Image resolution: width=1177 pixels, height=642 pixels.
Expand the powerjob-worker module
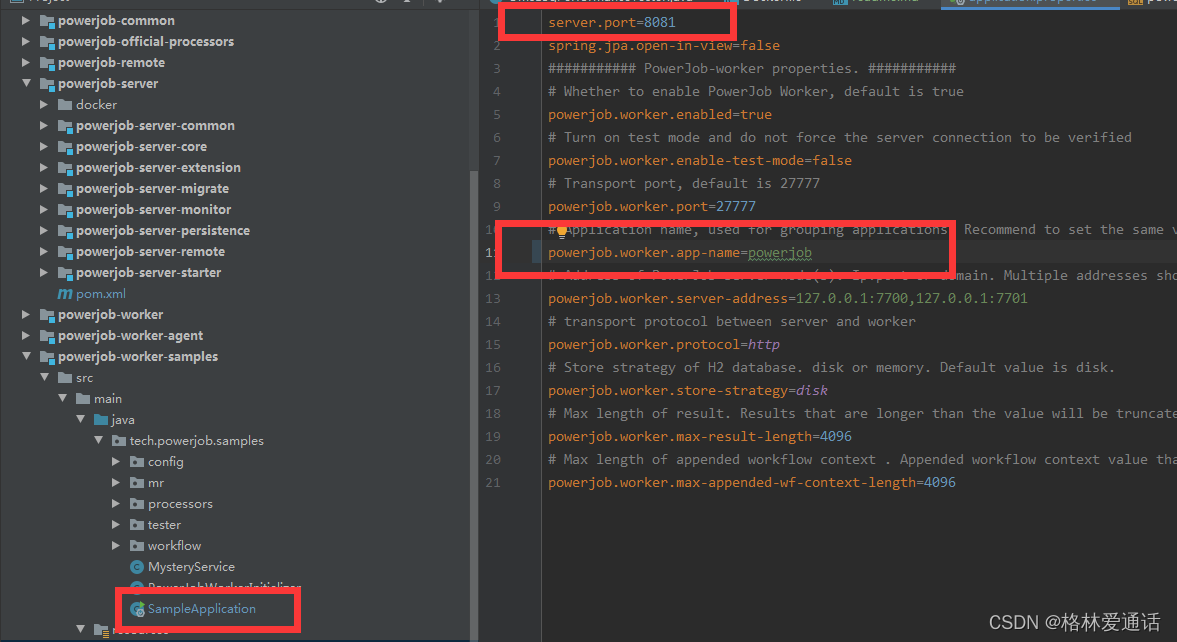(26, 315)
